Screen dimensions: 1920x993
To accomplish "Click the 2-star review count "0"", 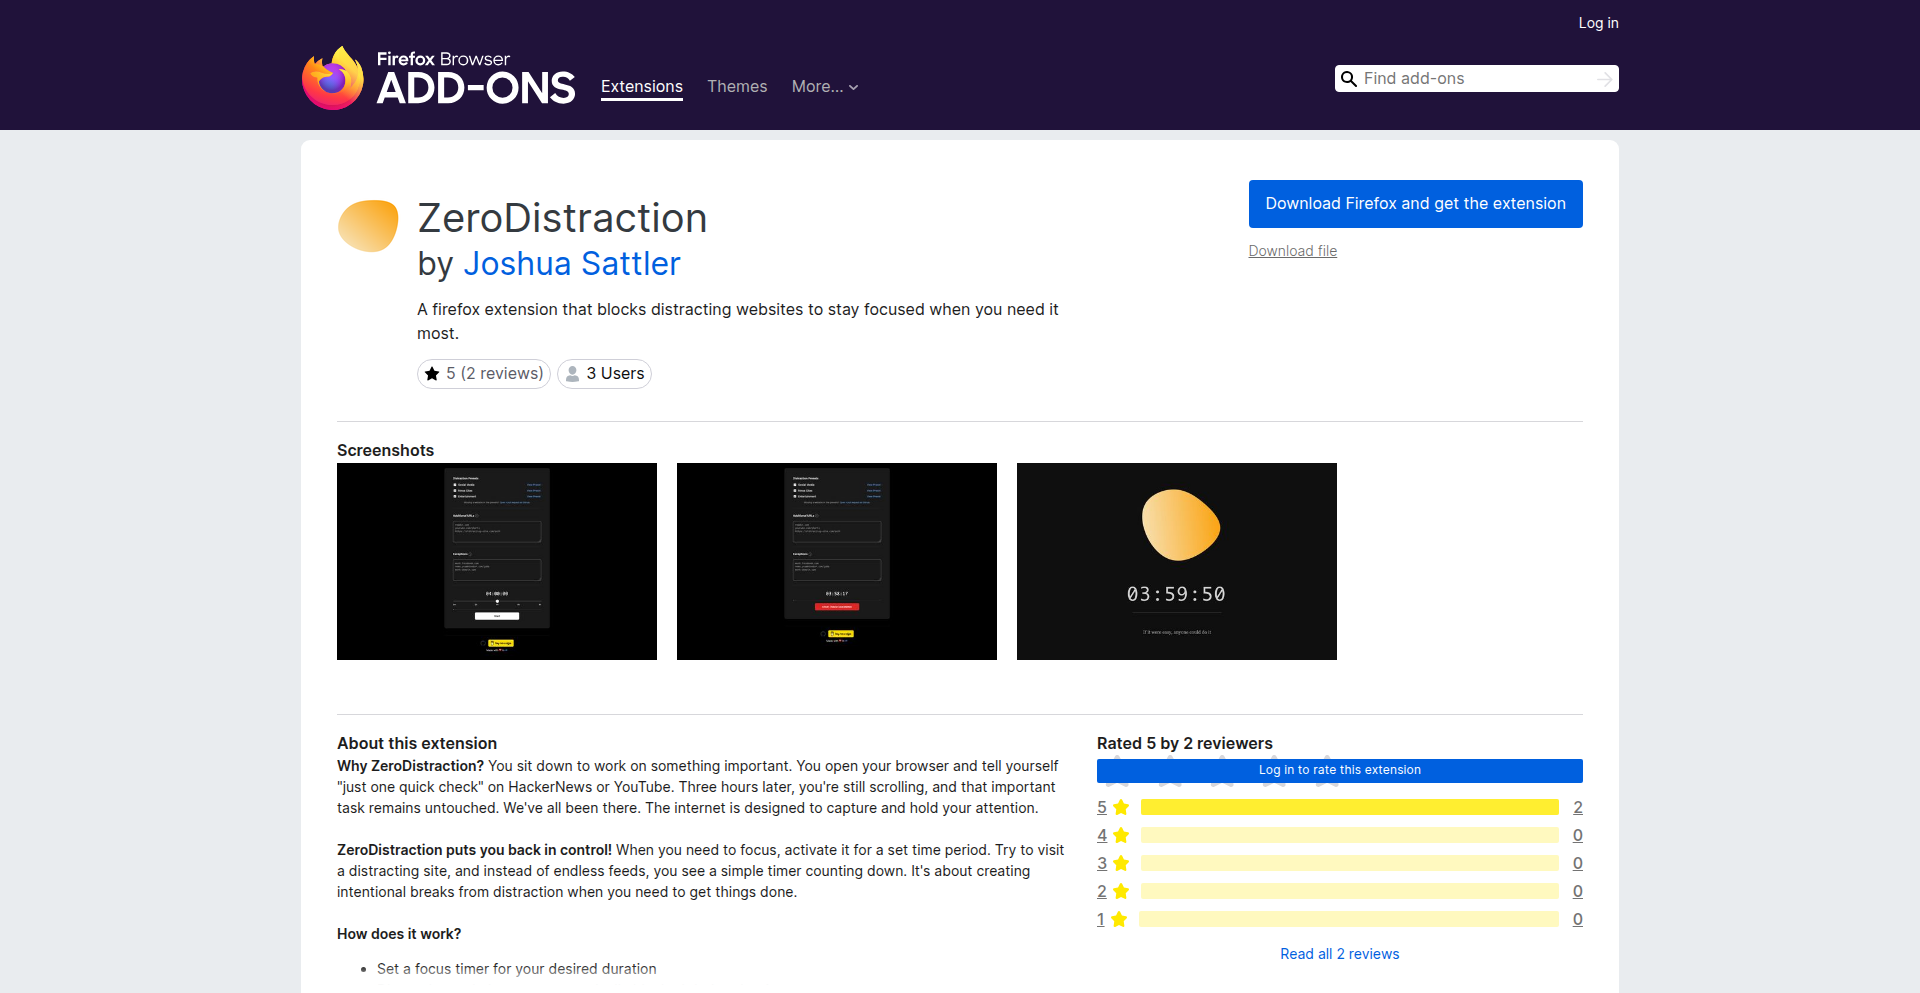I will point(1578,891).
